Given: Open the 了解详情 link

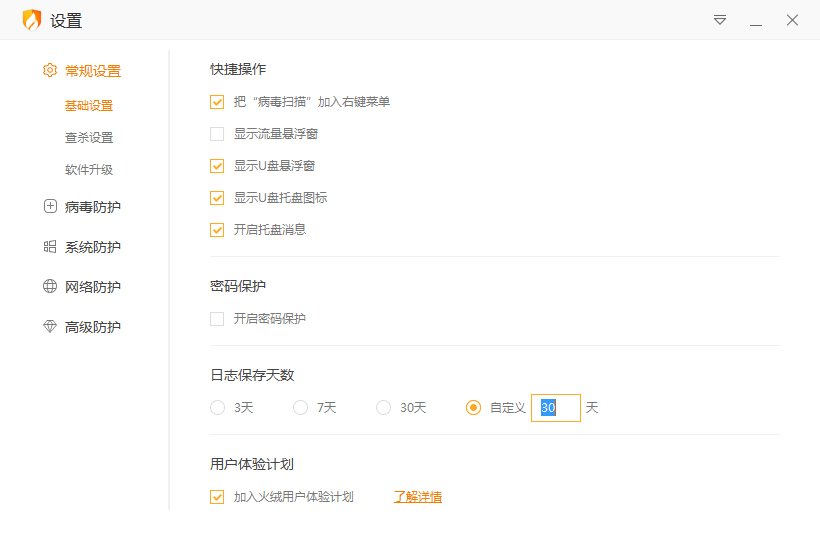Looking at the screenshot, I should coord(418,497).
